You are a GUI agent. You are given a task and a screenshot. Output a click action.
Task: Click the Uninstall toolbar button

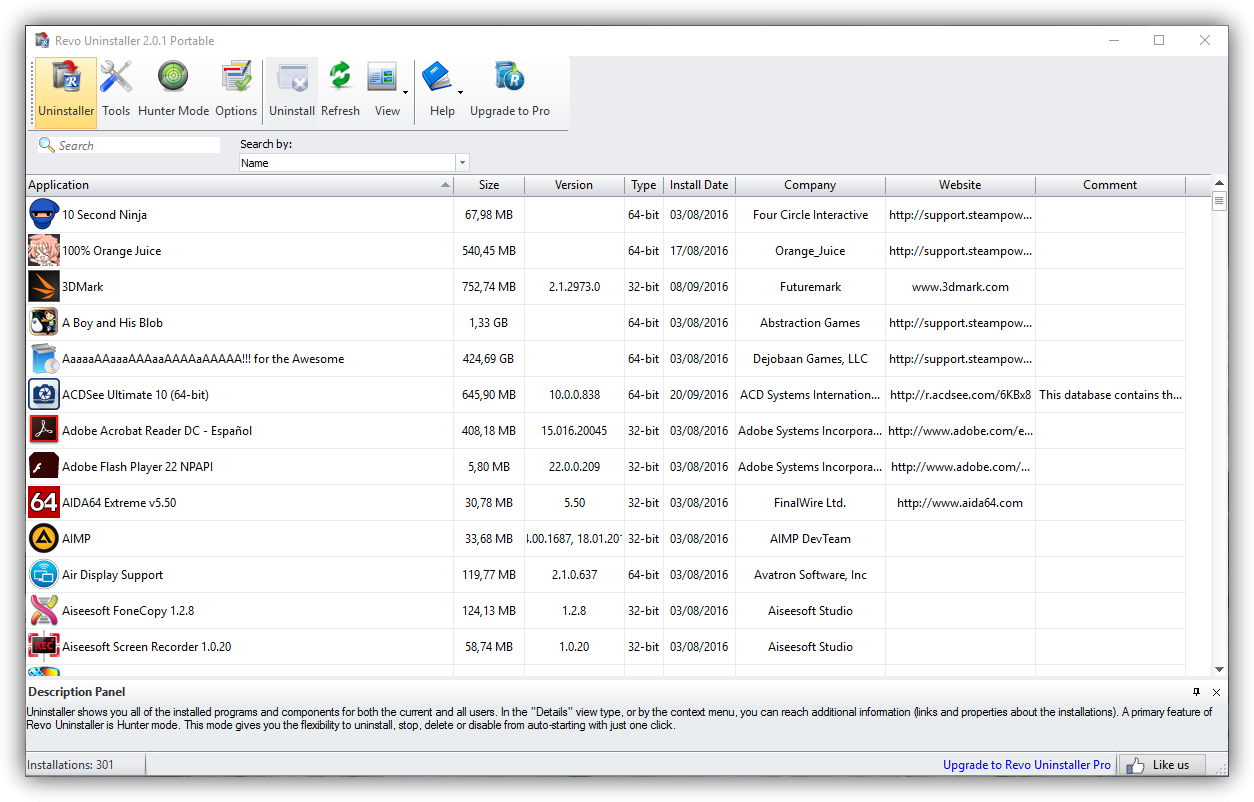(x=292, y=92)
